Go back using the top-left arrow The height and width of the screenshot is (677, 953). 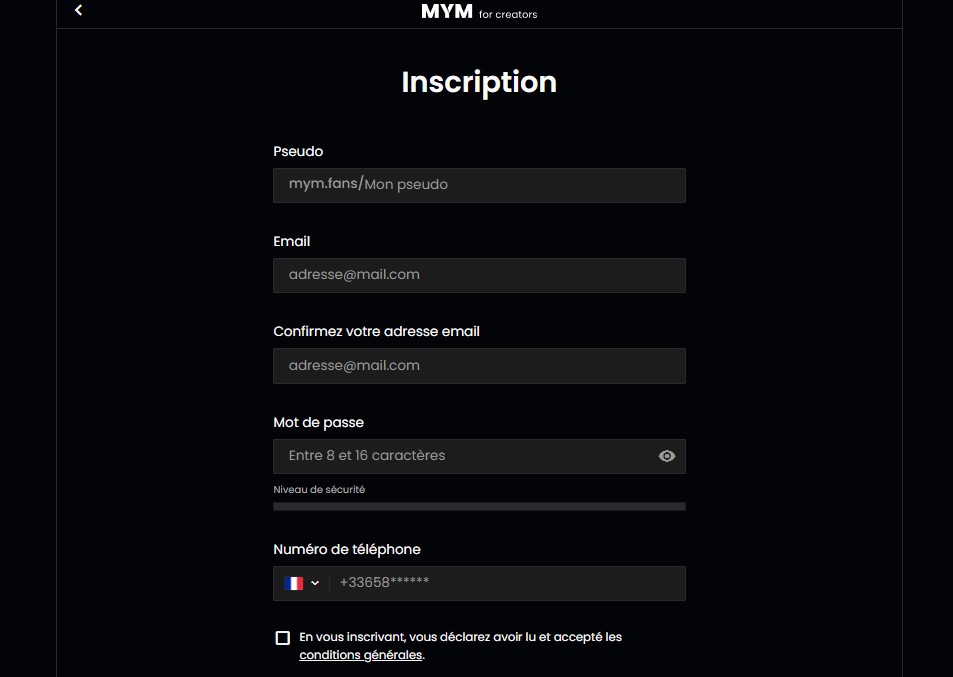pyautogui.click(x=79, y=10)
